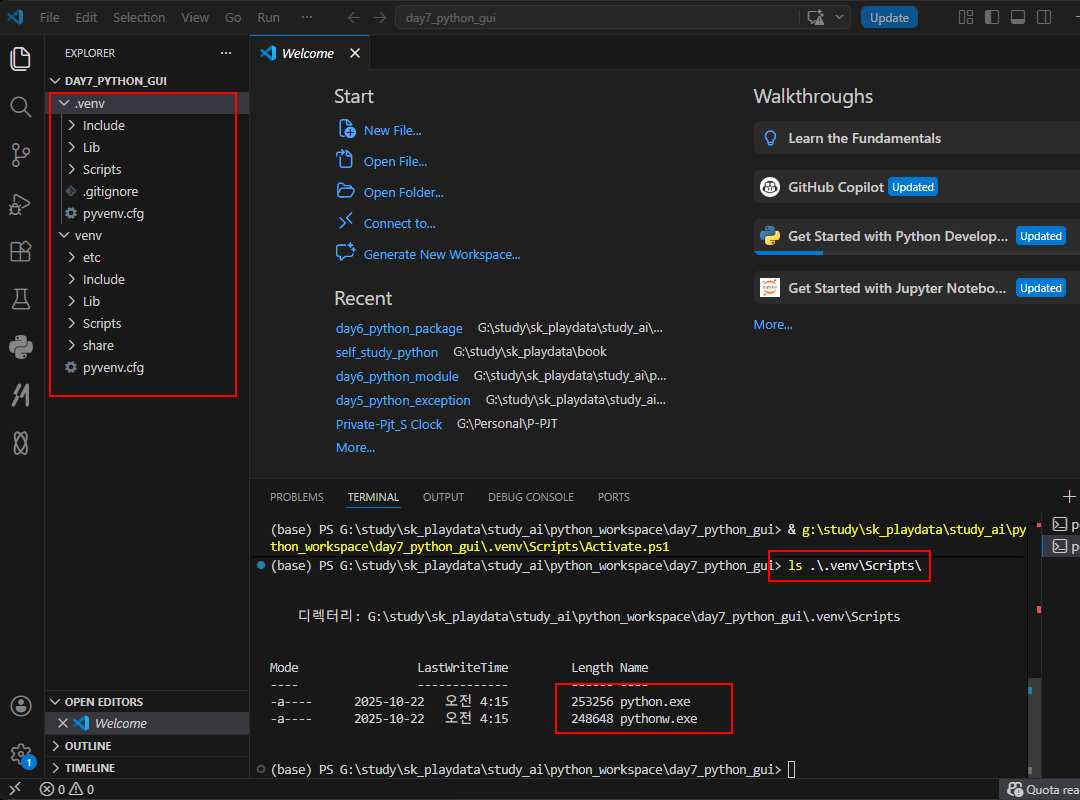Collapse the .venv folder
This screenshot has width=1080, height=800.
pyautogui.click(x=64, y=103)
